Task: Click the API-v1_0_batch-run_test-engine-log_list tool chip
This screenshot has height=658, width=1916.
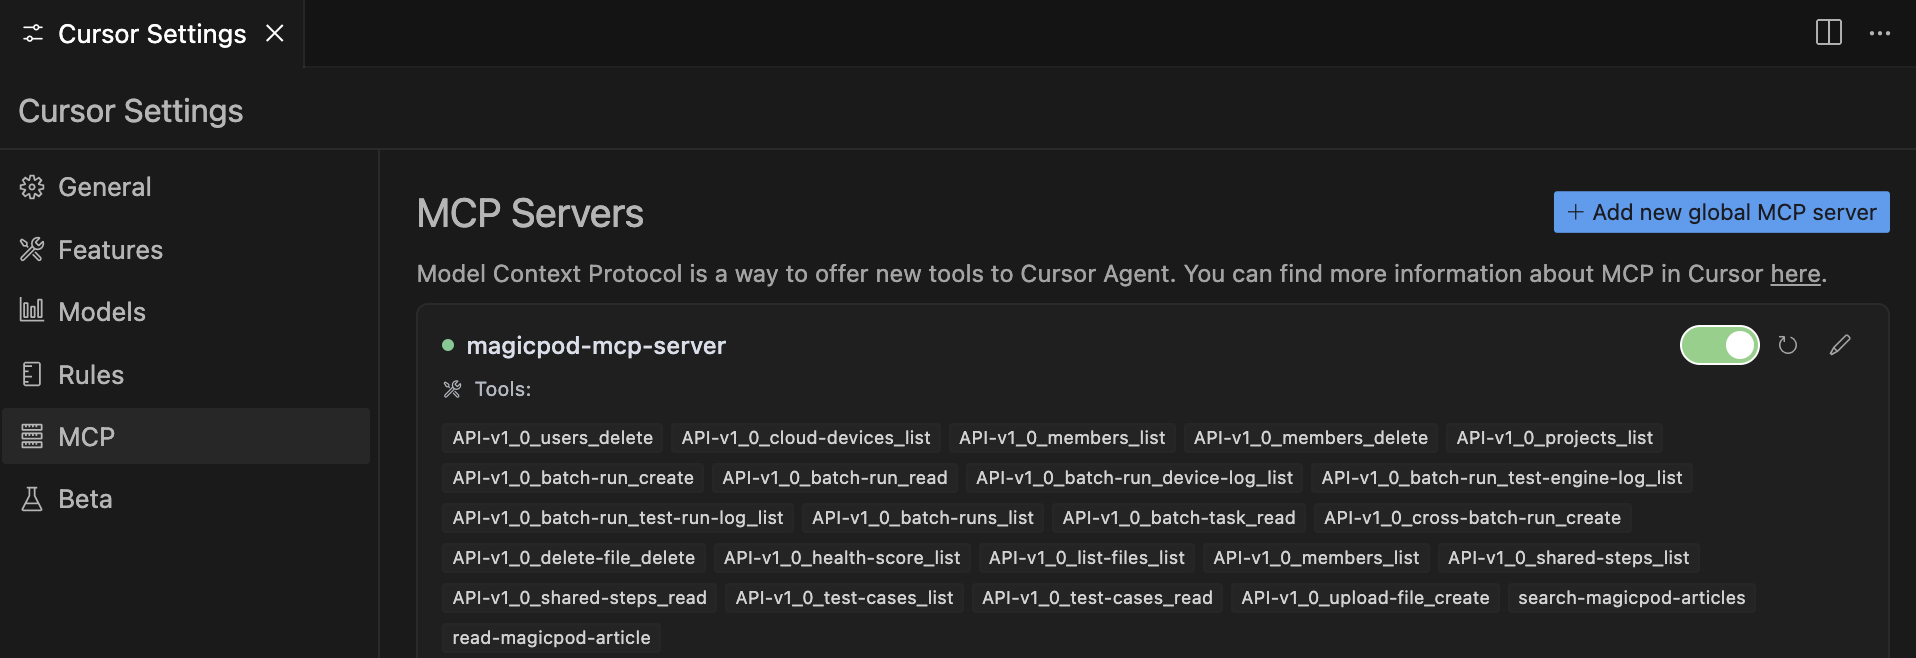Action: pyautogui.click(x=1501, y=478)
